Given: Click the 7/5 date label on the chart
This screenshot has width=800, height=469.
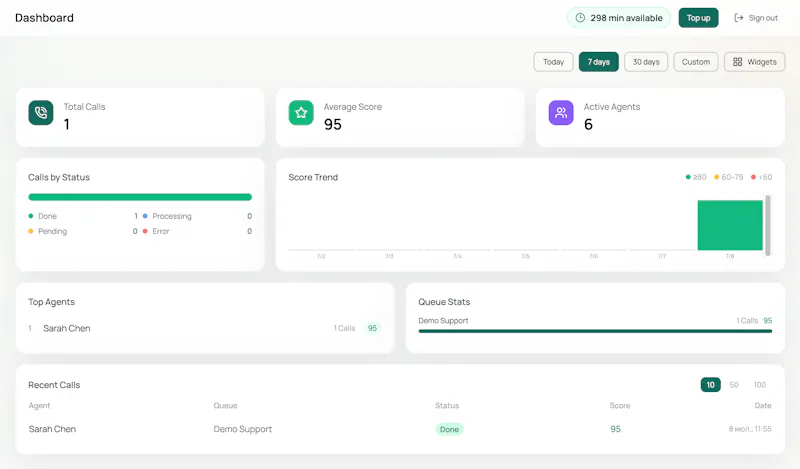Looking at the screenshot, I should point(526,256).
